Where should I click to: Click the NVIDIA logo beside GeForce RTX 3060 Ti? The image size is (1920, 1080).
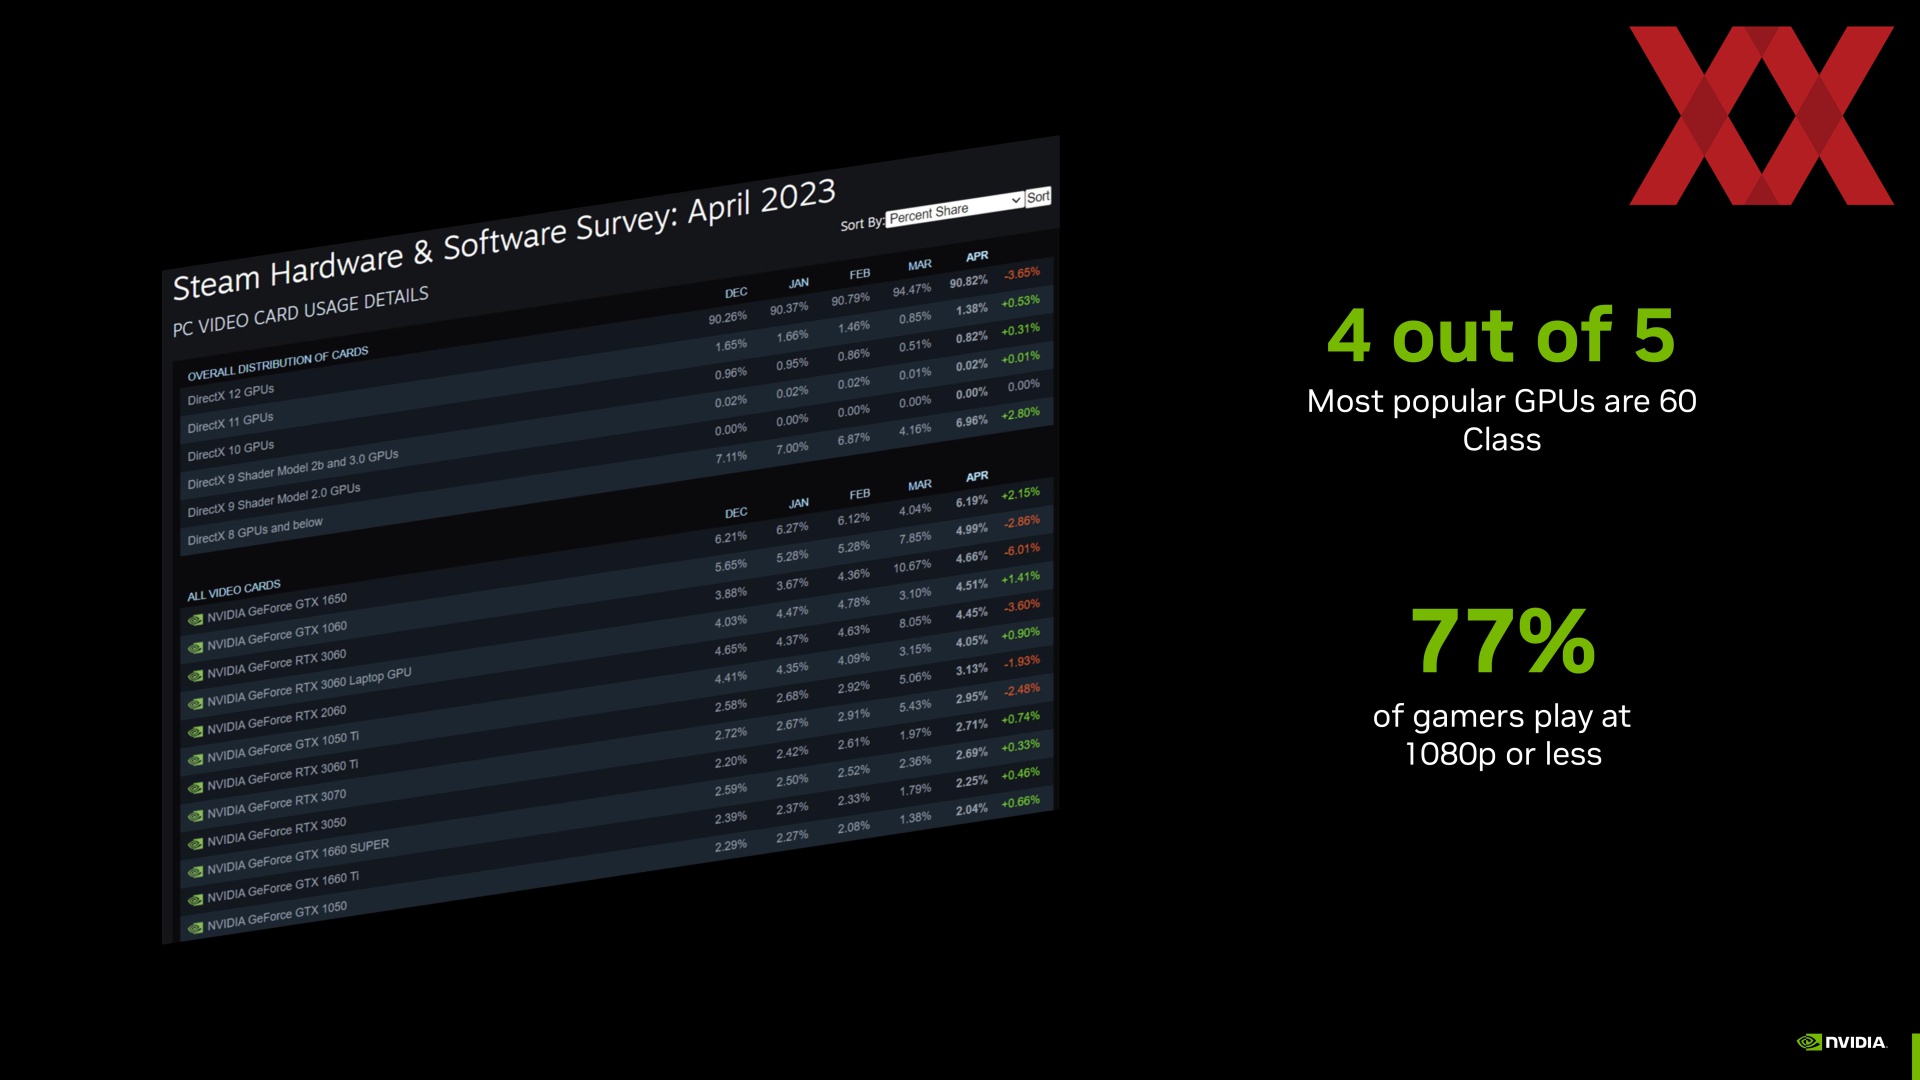(195, 788)
